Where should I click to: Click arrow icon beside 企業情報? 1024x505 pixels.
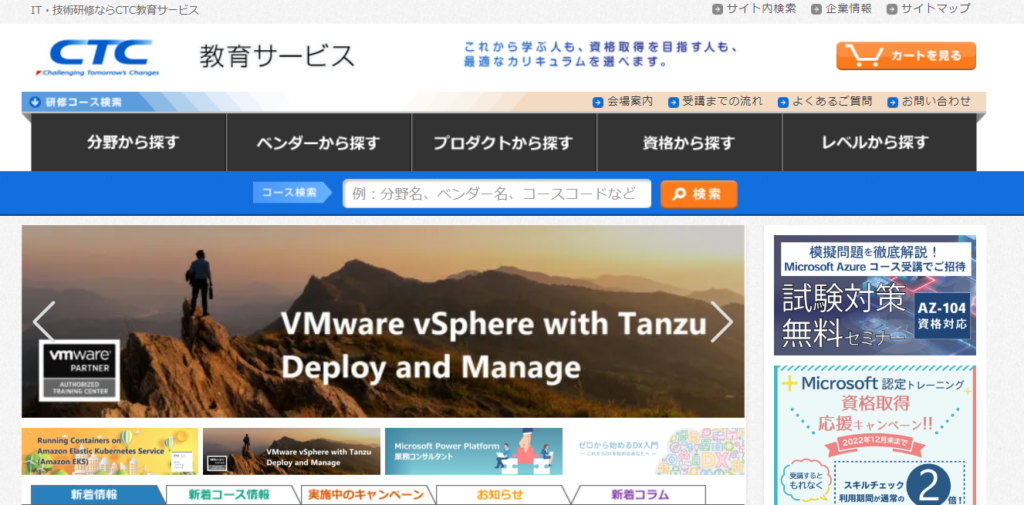pos(816,9)
